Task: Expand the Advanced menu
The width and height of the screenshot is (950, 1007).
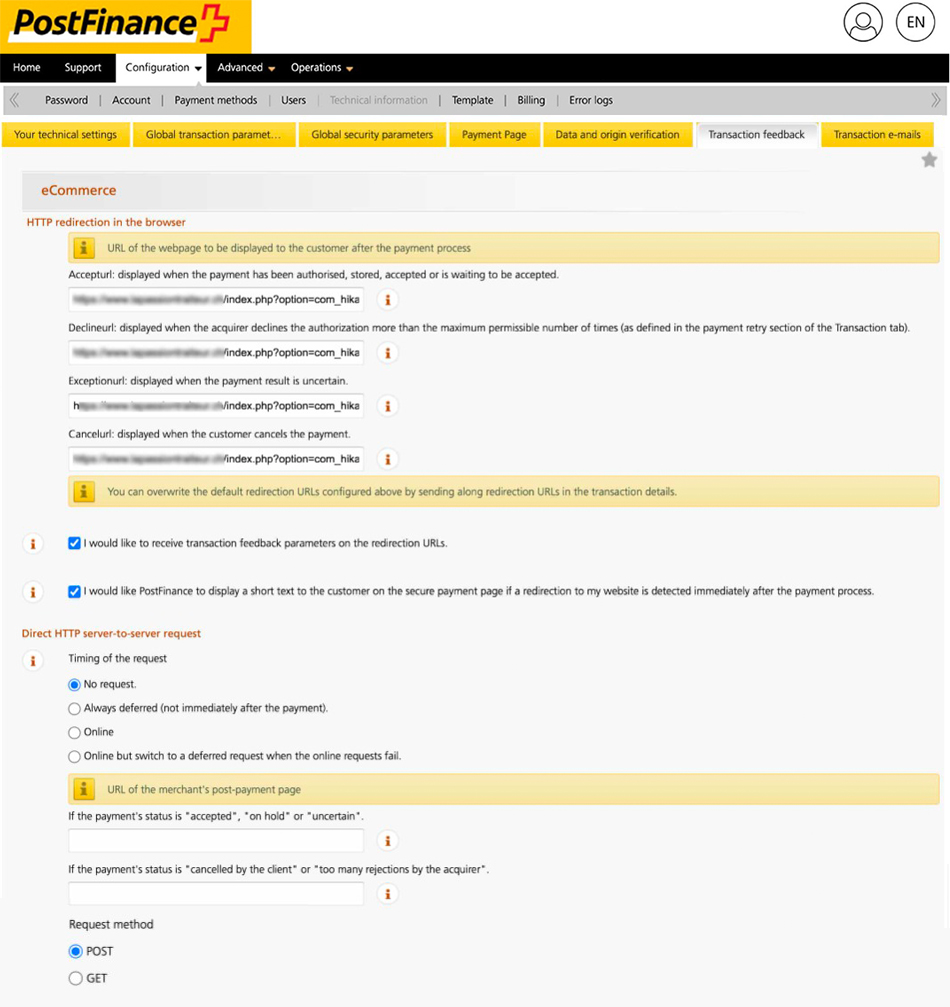Action: click(245, 67)
